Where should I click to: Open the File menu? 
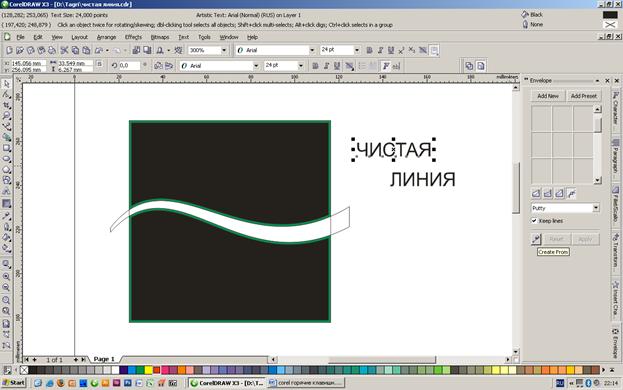click(x=20, y=37)
